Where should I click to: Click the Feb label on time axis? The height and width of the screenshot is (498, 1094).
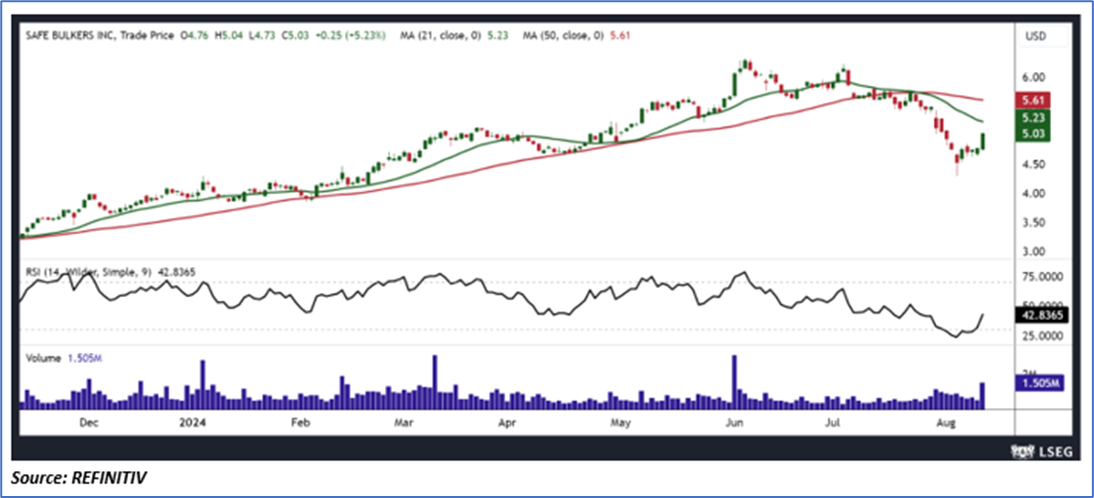[x=300, y=422]
